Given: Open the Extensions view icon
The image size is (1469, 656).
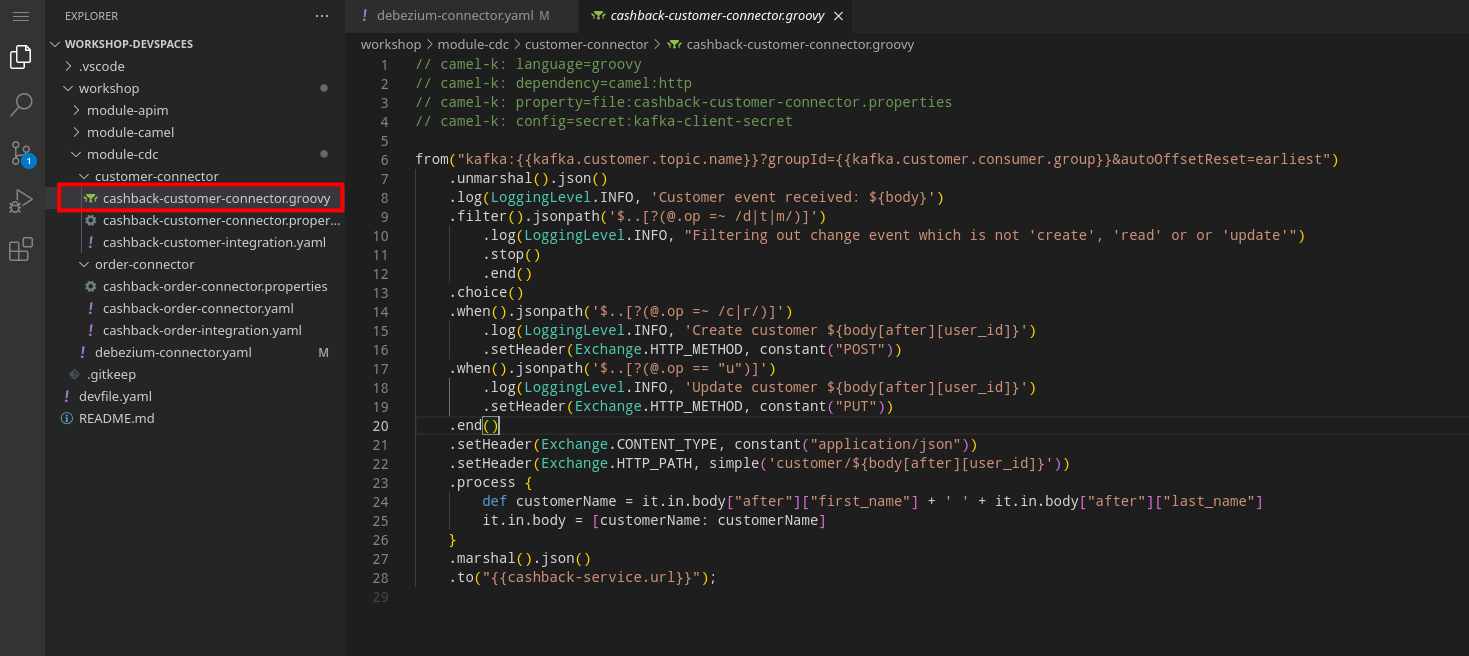Looking at the screenshot, I should [20, 249].
